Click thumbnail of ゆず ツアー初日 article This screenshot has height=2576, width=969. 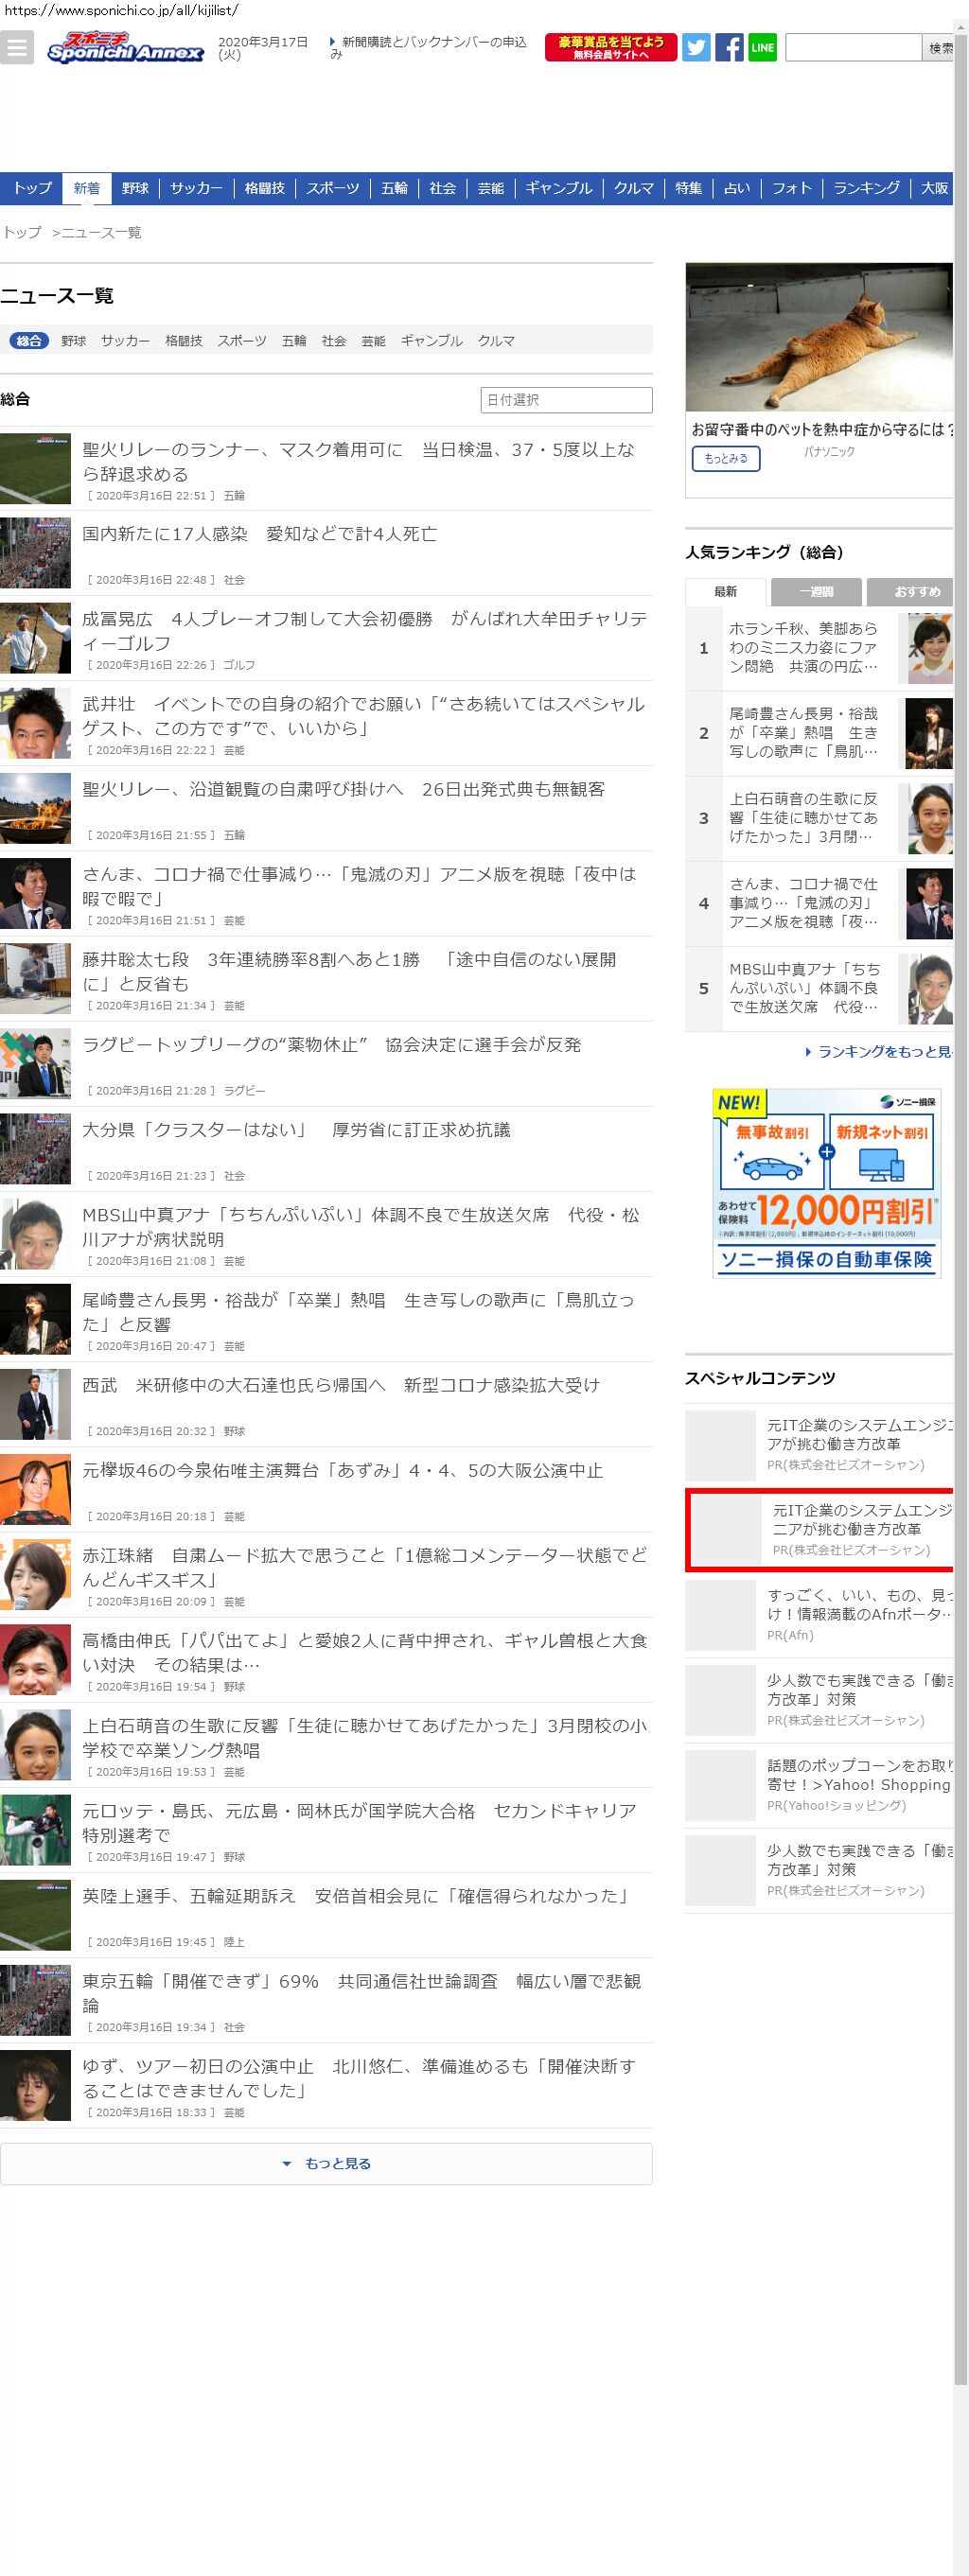pos(35,2085)
